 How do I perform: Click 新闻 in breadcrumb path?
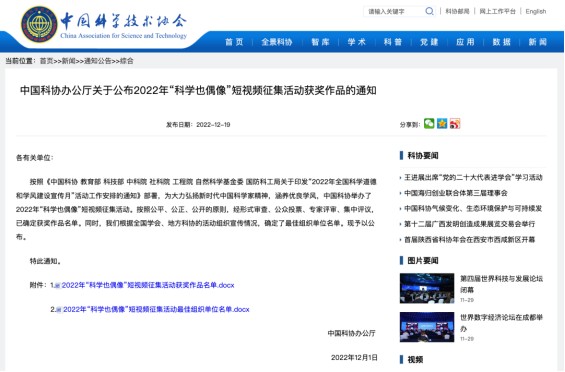pyautogui.click(x=68, y=61)
